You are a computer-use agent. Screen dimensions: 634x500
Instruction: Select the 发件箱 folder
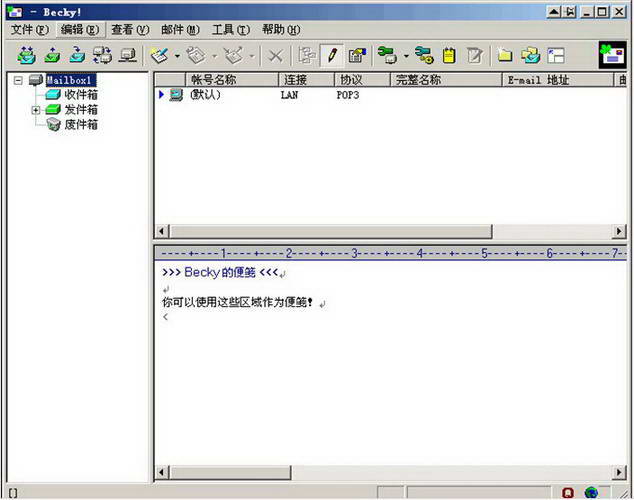(81, 110)
